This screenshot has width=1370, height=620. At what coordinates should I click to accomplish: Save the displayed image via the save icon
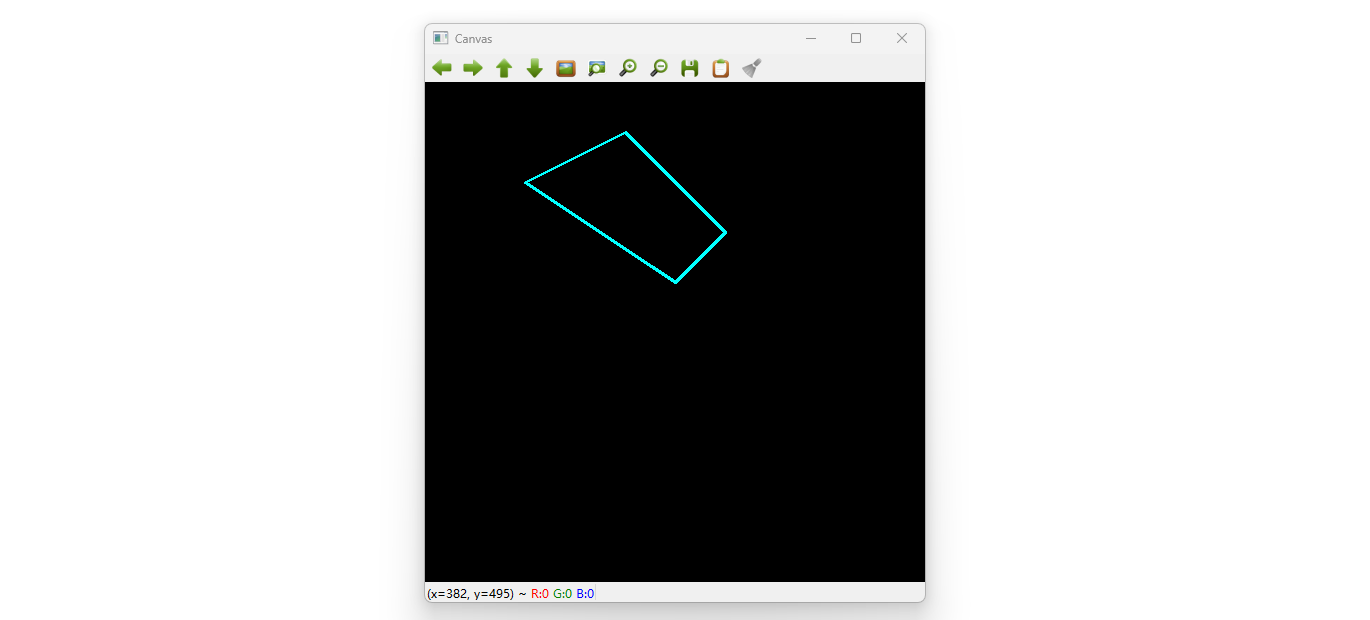689,67
